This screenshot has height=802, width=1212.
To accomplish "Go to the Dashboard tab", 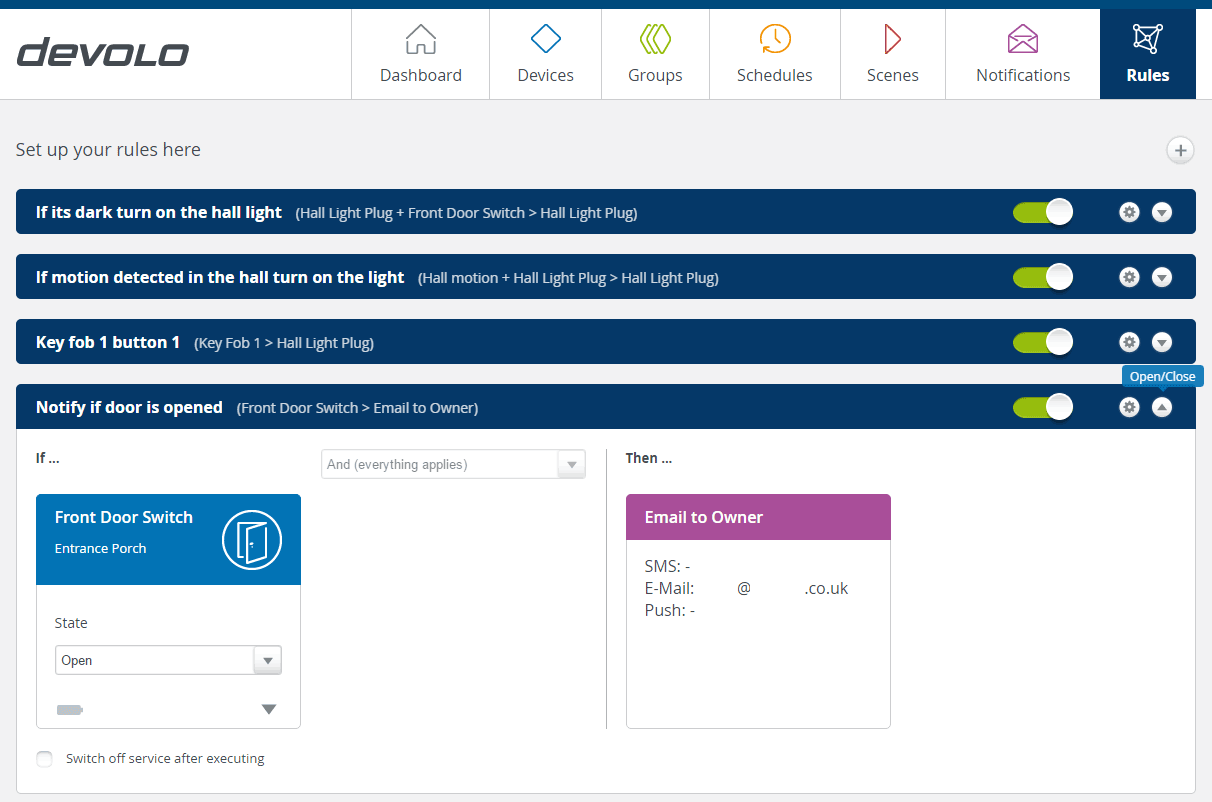I will 420,55.
